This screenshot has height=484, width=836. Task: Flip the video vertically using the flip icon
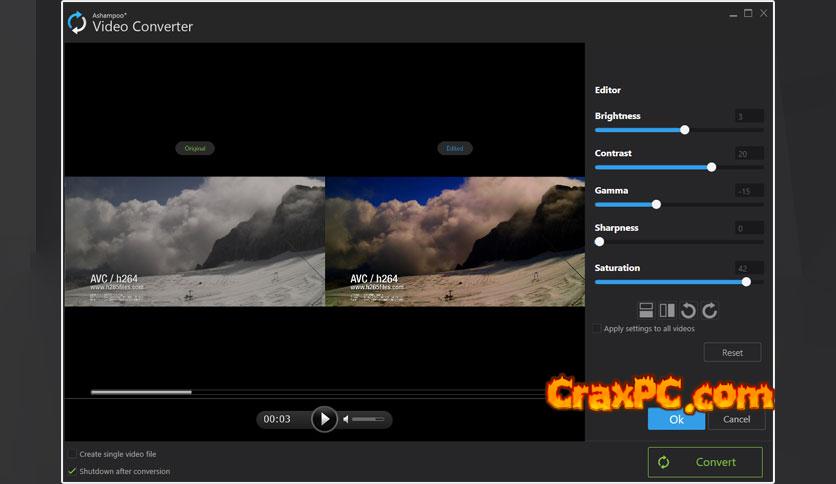click(646, 311)
